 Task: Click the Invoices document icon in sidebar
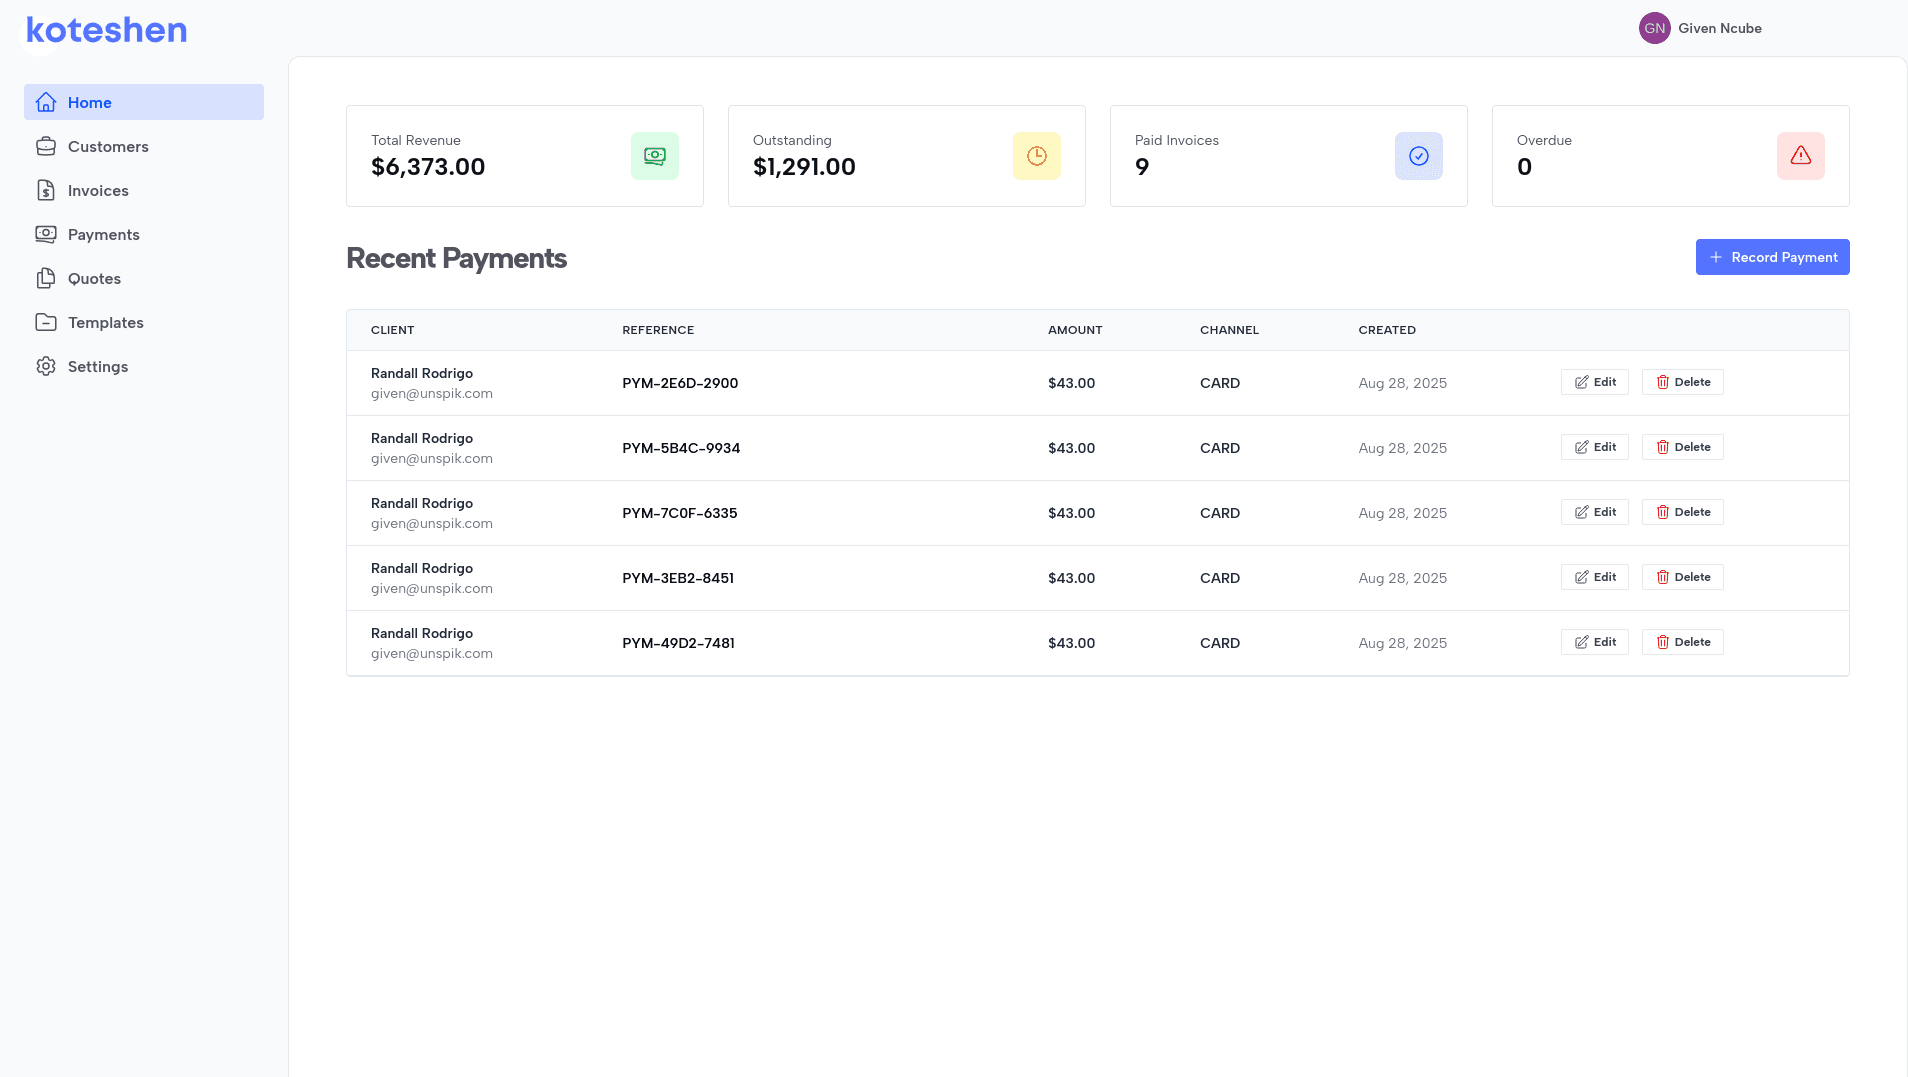(x=46, y=190)
